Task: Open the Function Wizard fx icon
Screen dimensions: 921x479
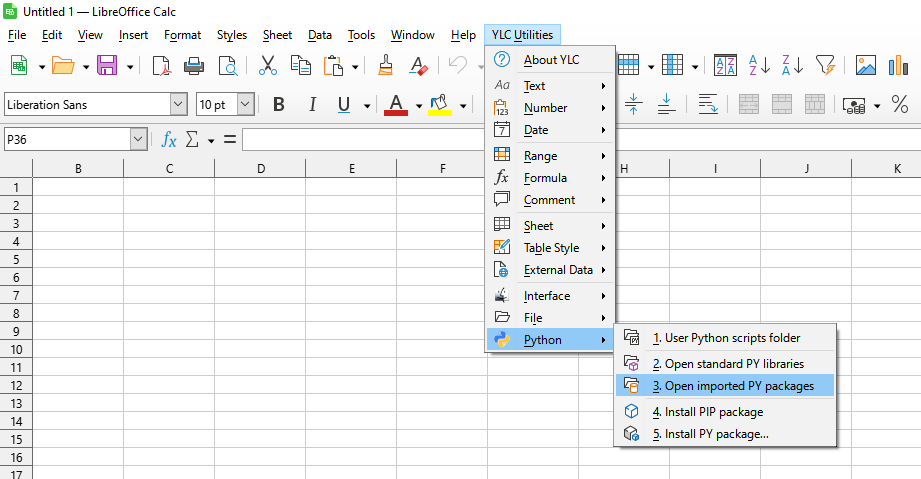Action: [x=169, y=140]
